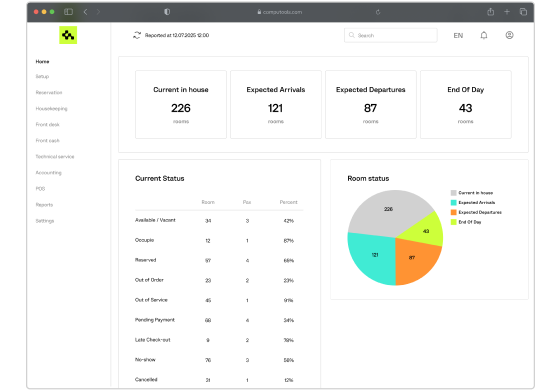Open Settings in the sidebar
The width and height of the screenshot is (560, 391).
(45, 221)
